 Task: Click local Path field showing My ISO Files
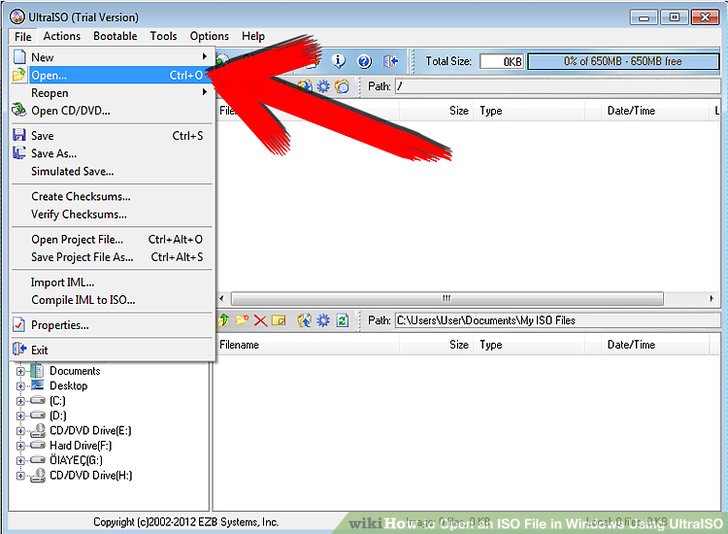click(558, 320)
